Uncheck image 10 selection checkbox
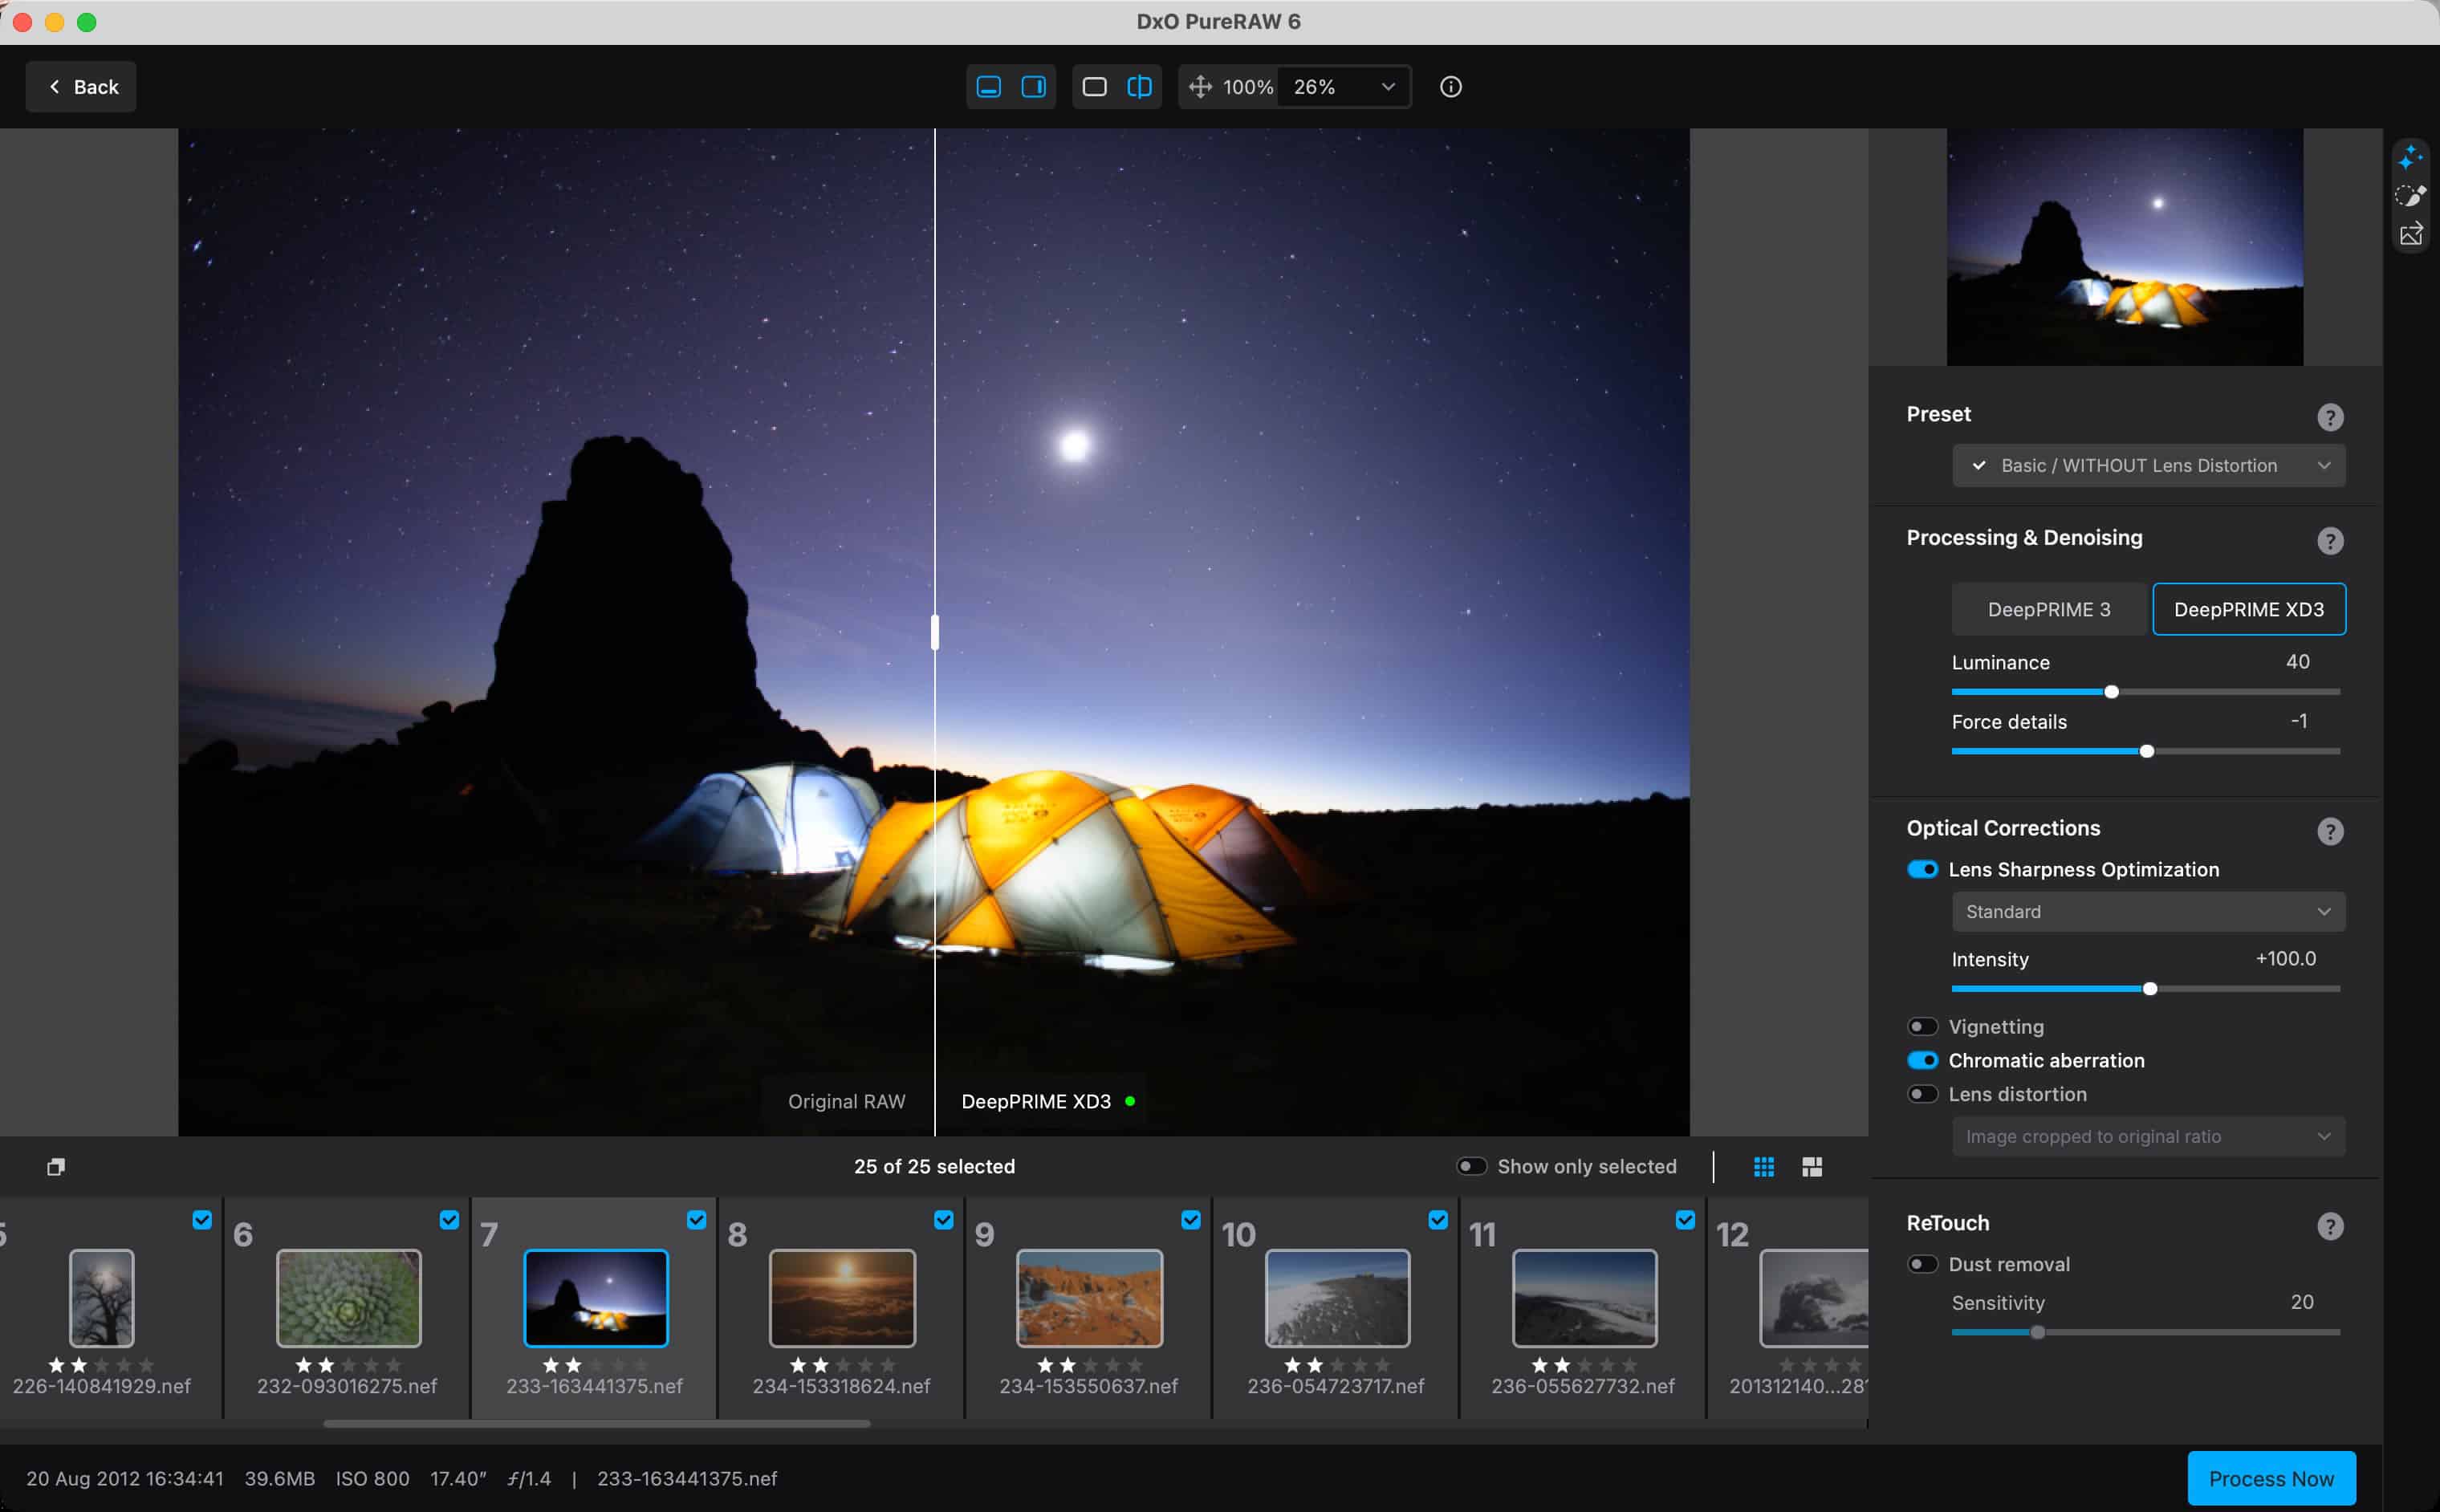This screenshot has height=1512, width=2440. pyautogui.click(x=1438, y=1219)
